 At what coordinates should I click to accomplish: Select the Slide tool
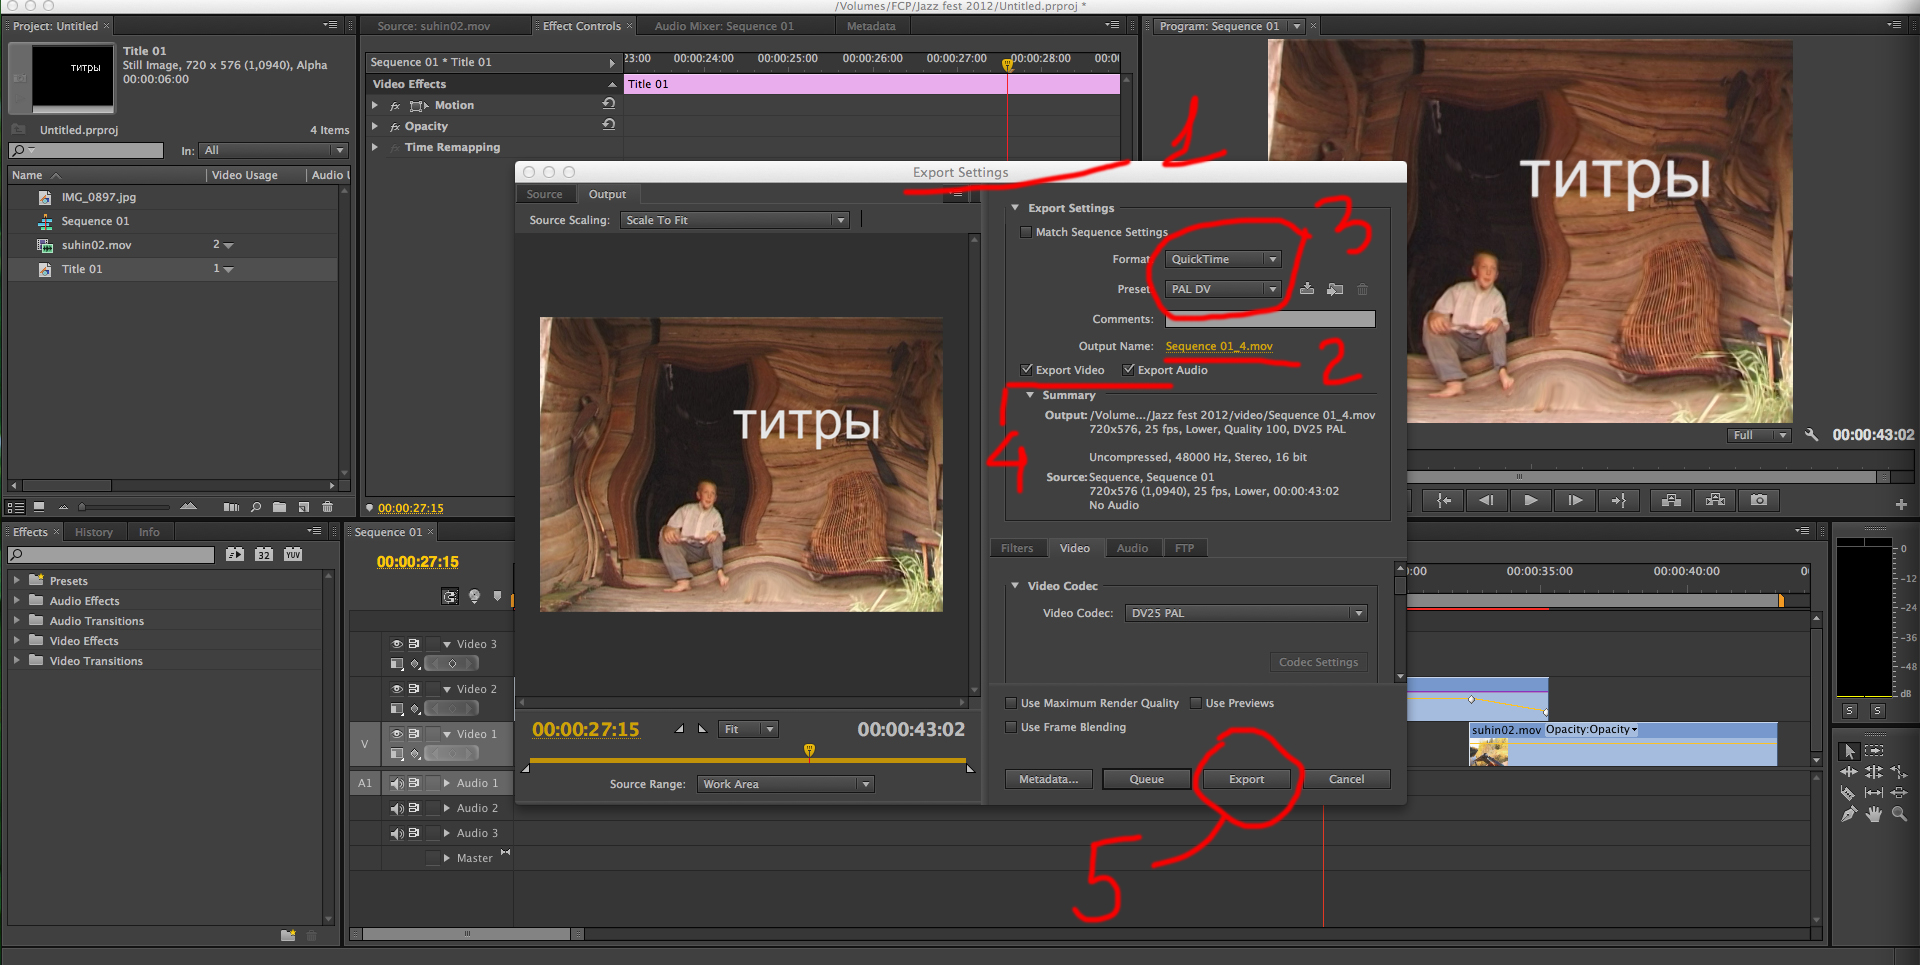click(x=1899, y=793)
